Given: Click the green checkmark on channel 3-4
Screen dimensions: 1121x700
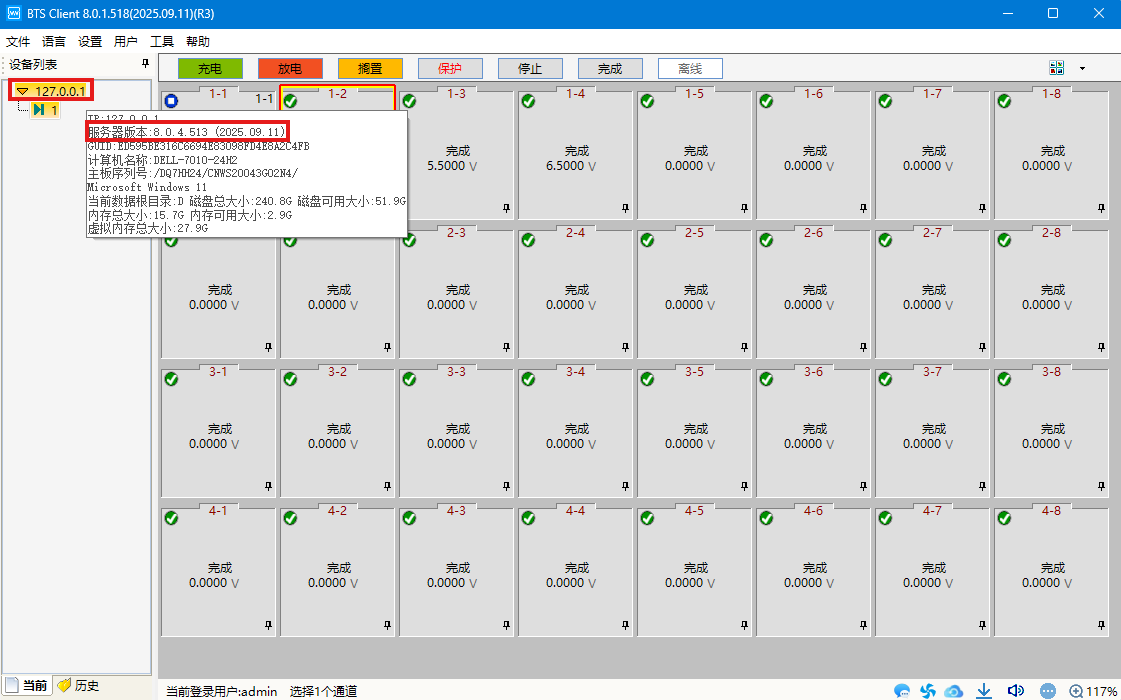Looking at the screenshot, I should click(x=528, y=379).
